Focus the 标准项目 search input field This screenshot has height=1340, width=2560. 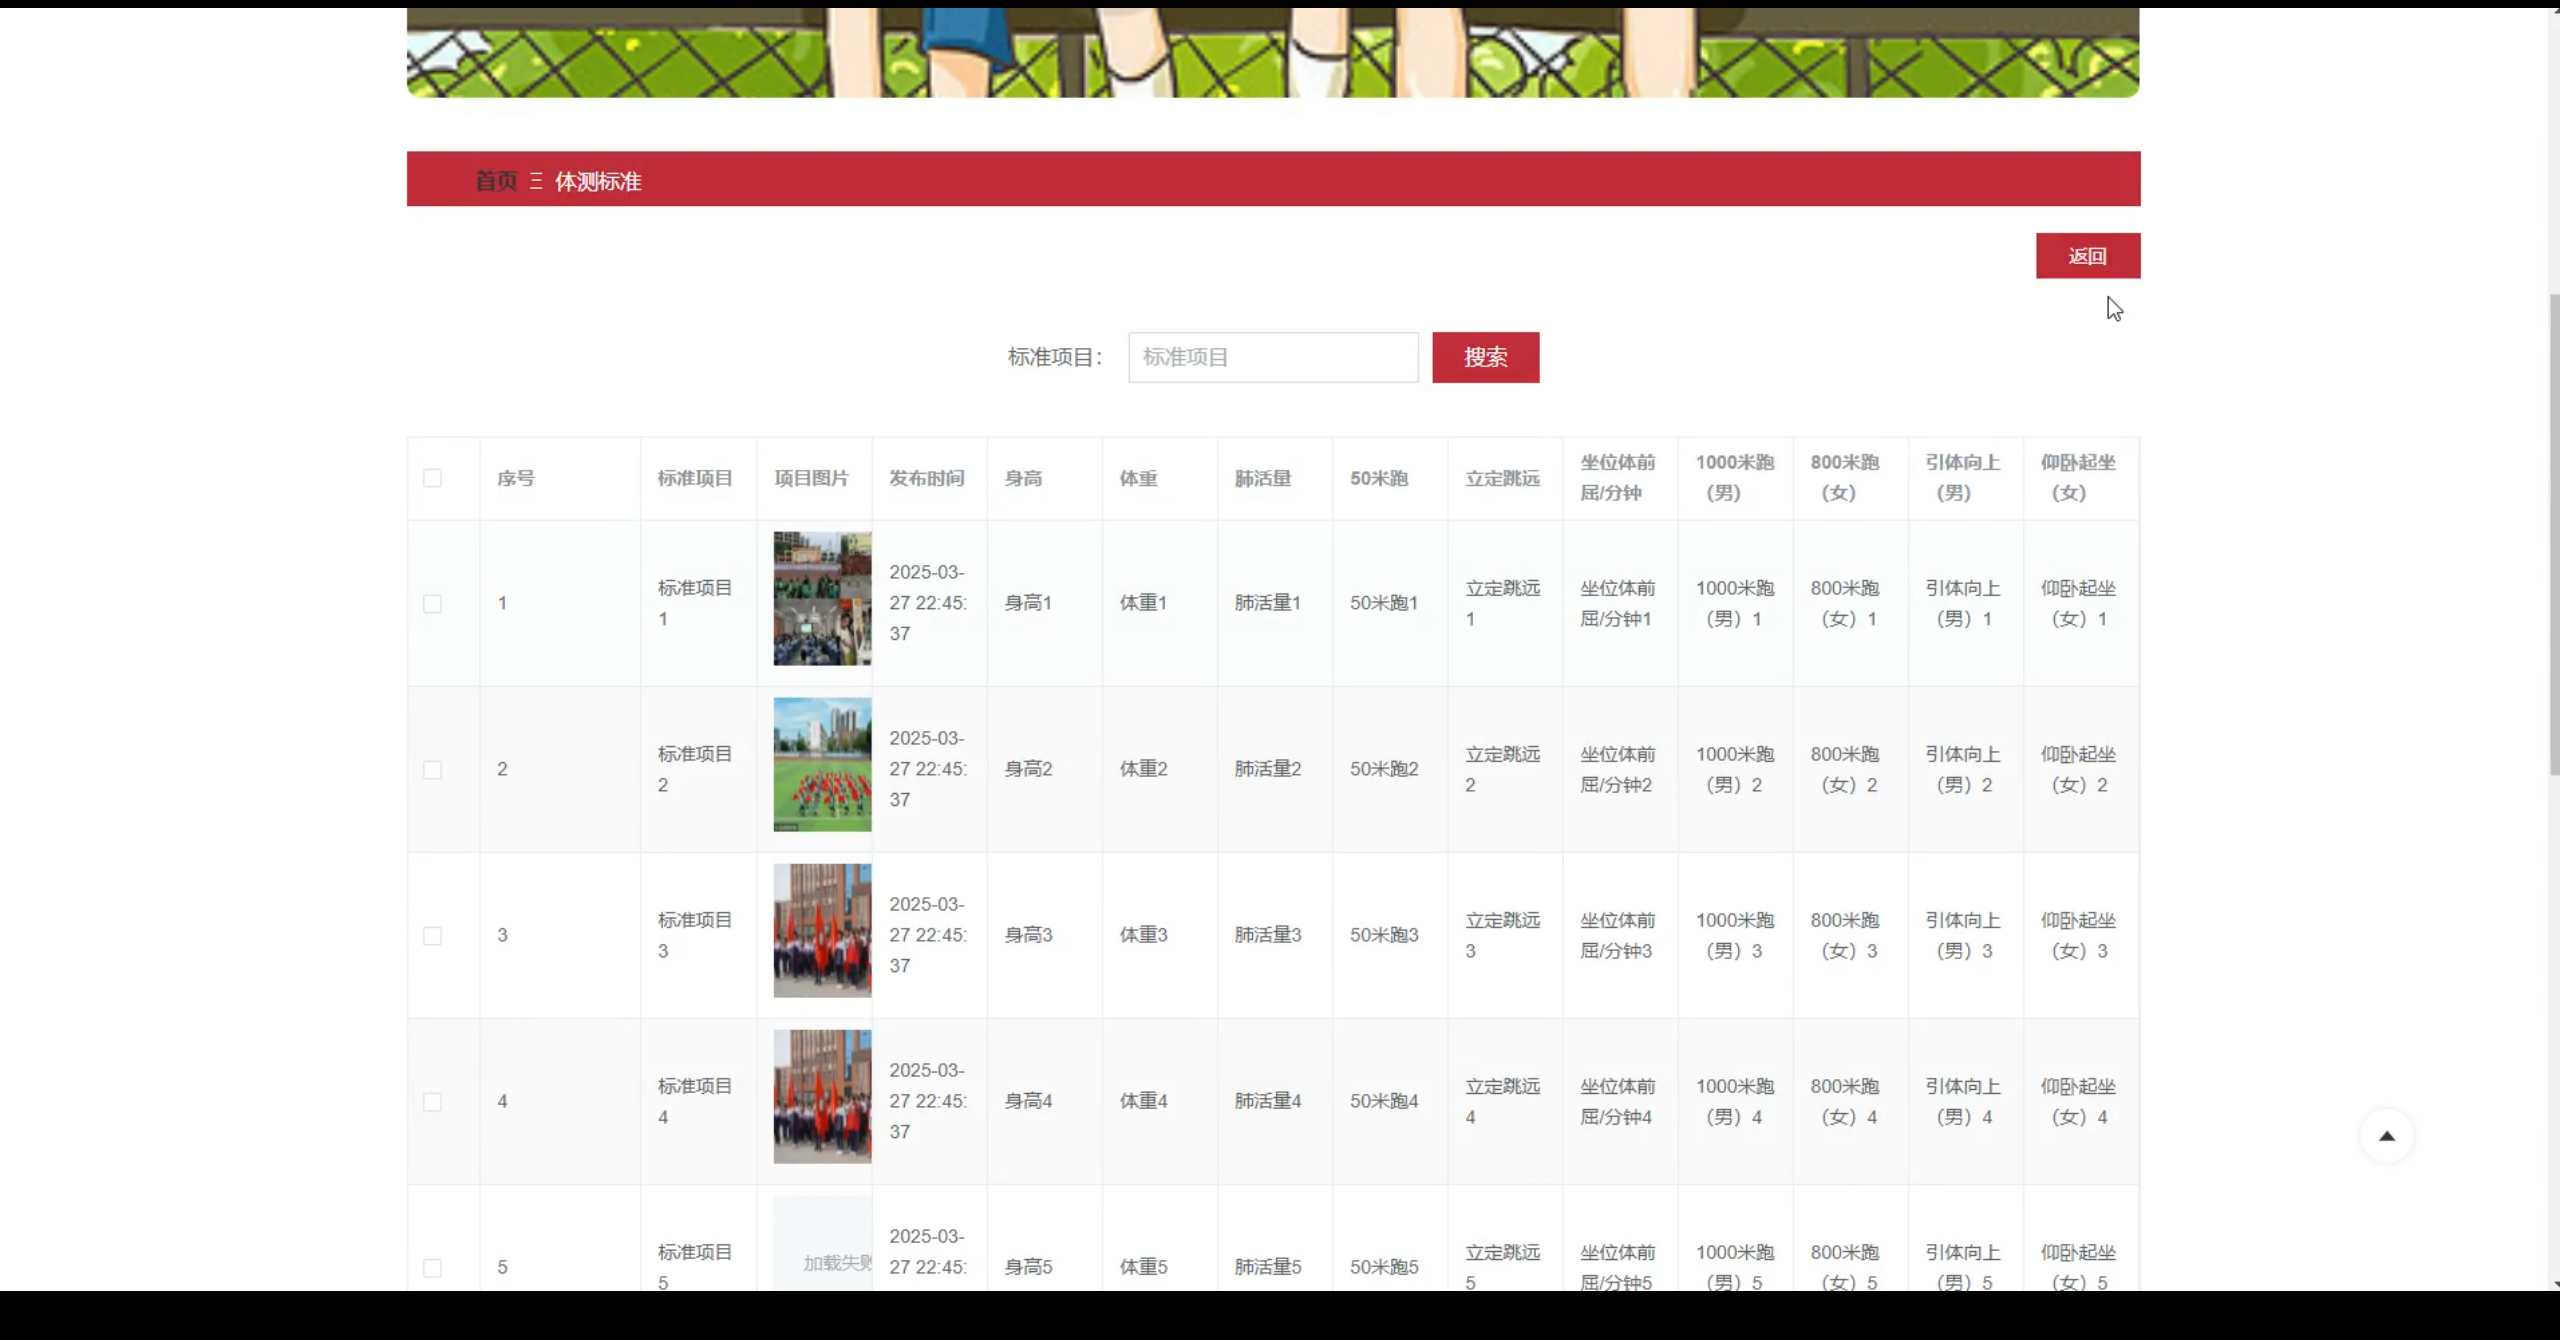tap(1272, 357)
